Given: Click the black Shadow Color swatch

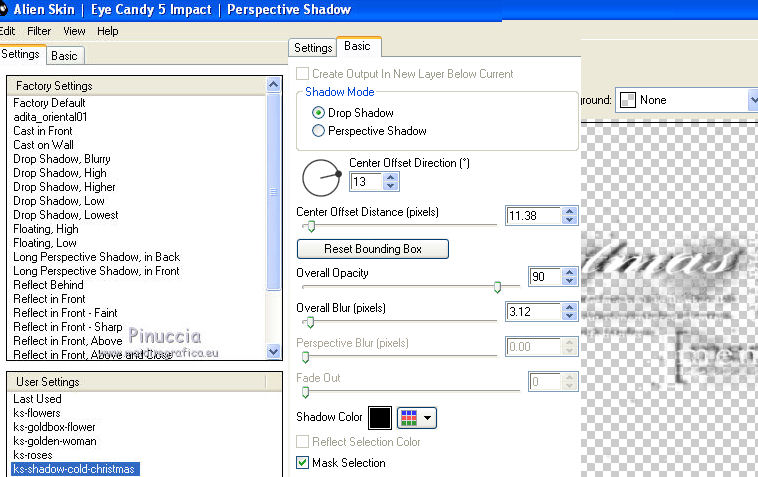Looking at the screenshot, I should click(380, 418).
